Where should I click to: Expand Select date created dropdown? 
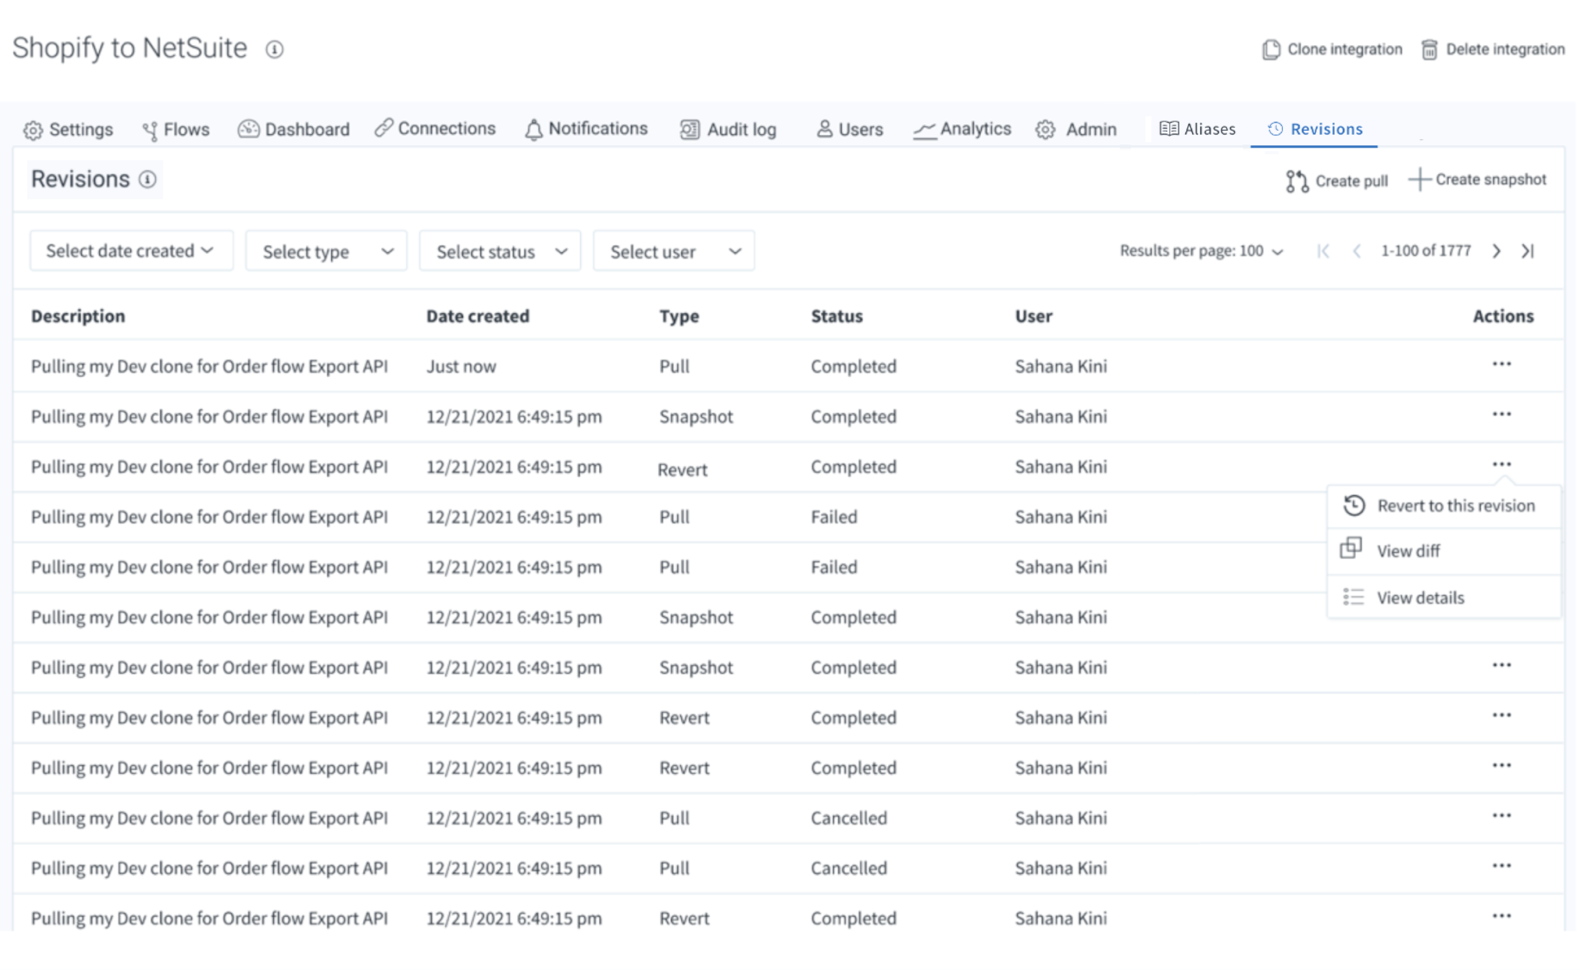click(x=131, y=250)
